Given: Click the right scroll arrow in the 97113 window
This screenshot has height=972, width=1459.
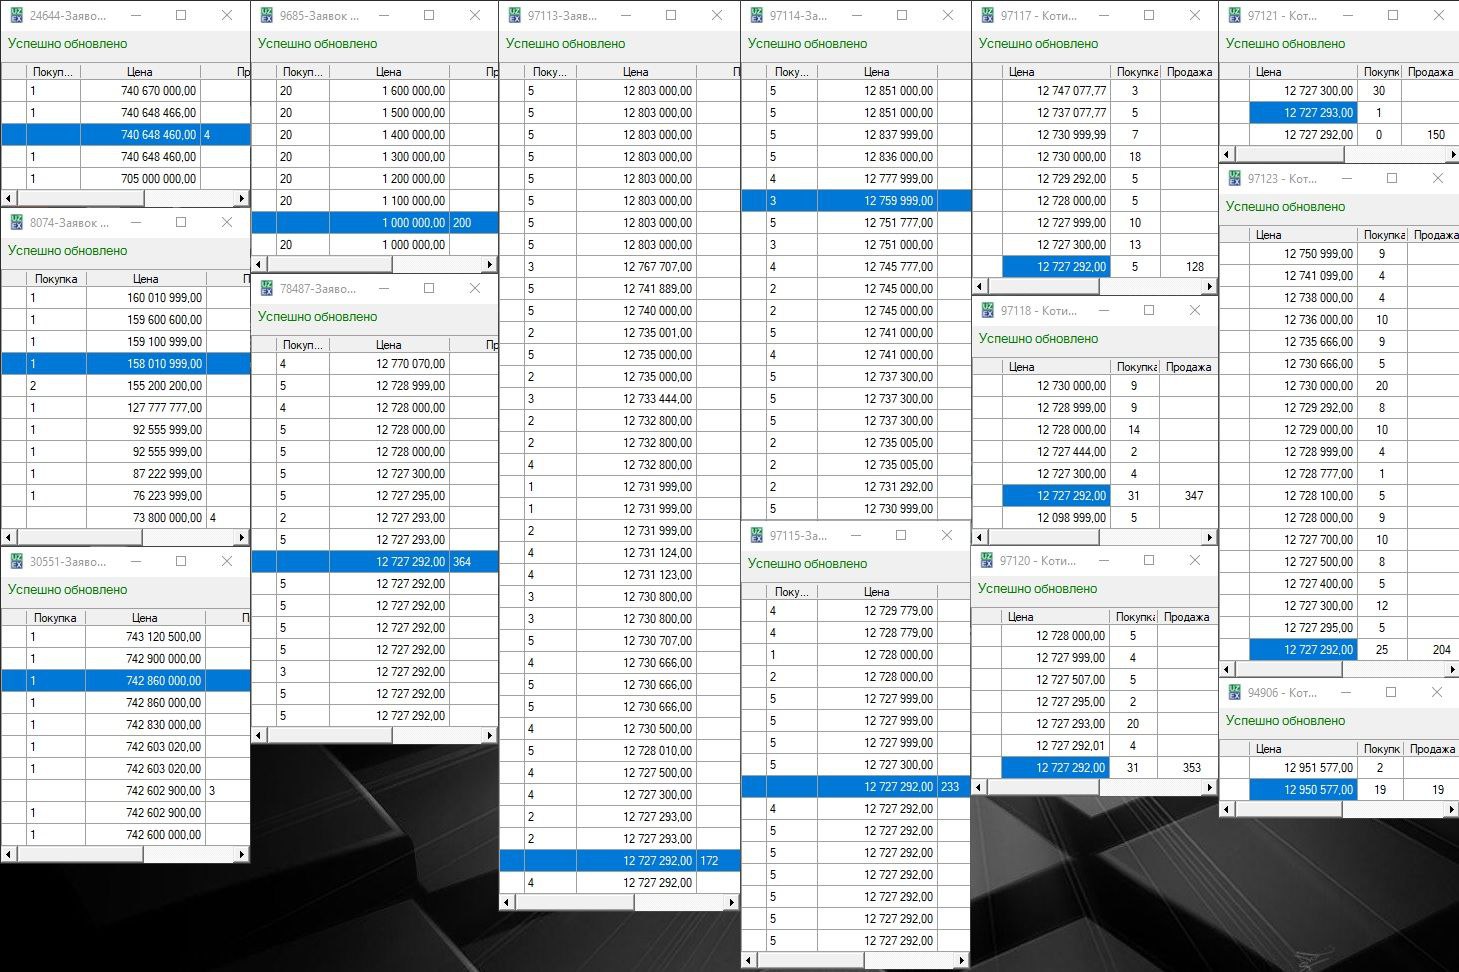Looking at the screenshot, I should coord(732,902).
